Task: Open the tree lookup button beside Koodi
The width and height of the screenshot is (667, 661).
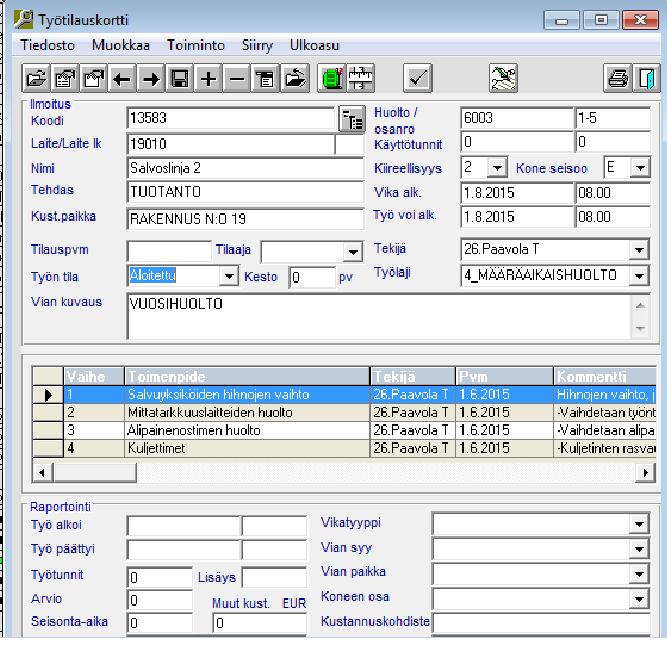Action: pos(352,120)
